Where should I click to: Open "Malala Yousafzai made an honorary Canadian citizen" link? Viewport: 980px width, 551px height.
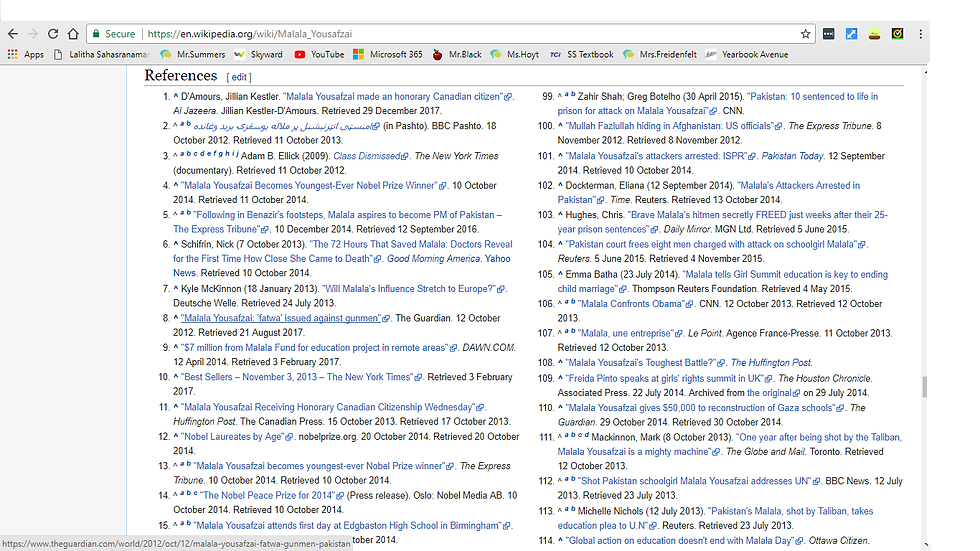point(398,96)
